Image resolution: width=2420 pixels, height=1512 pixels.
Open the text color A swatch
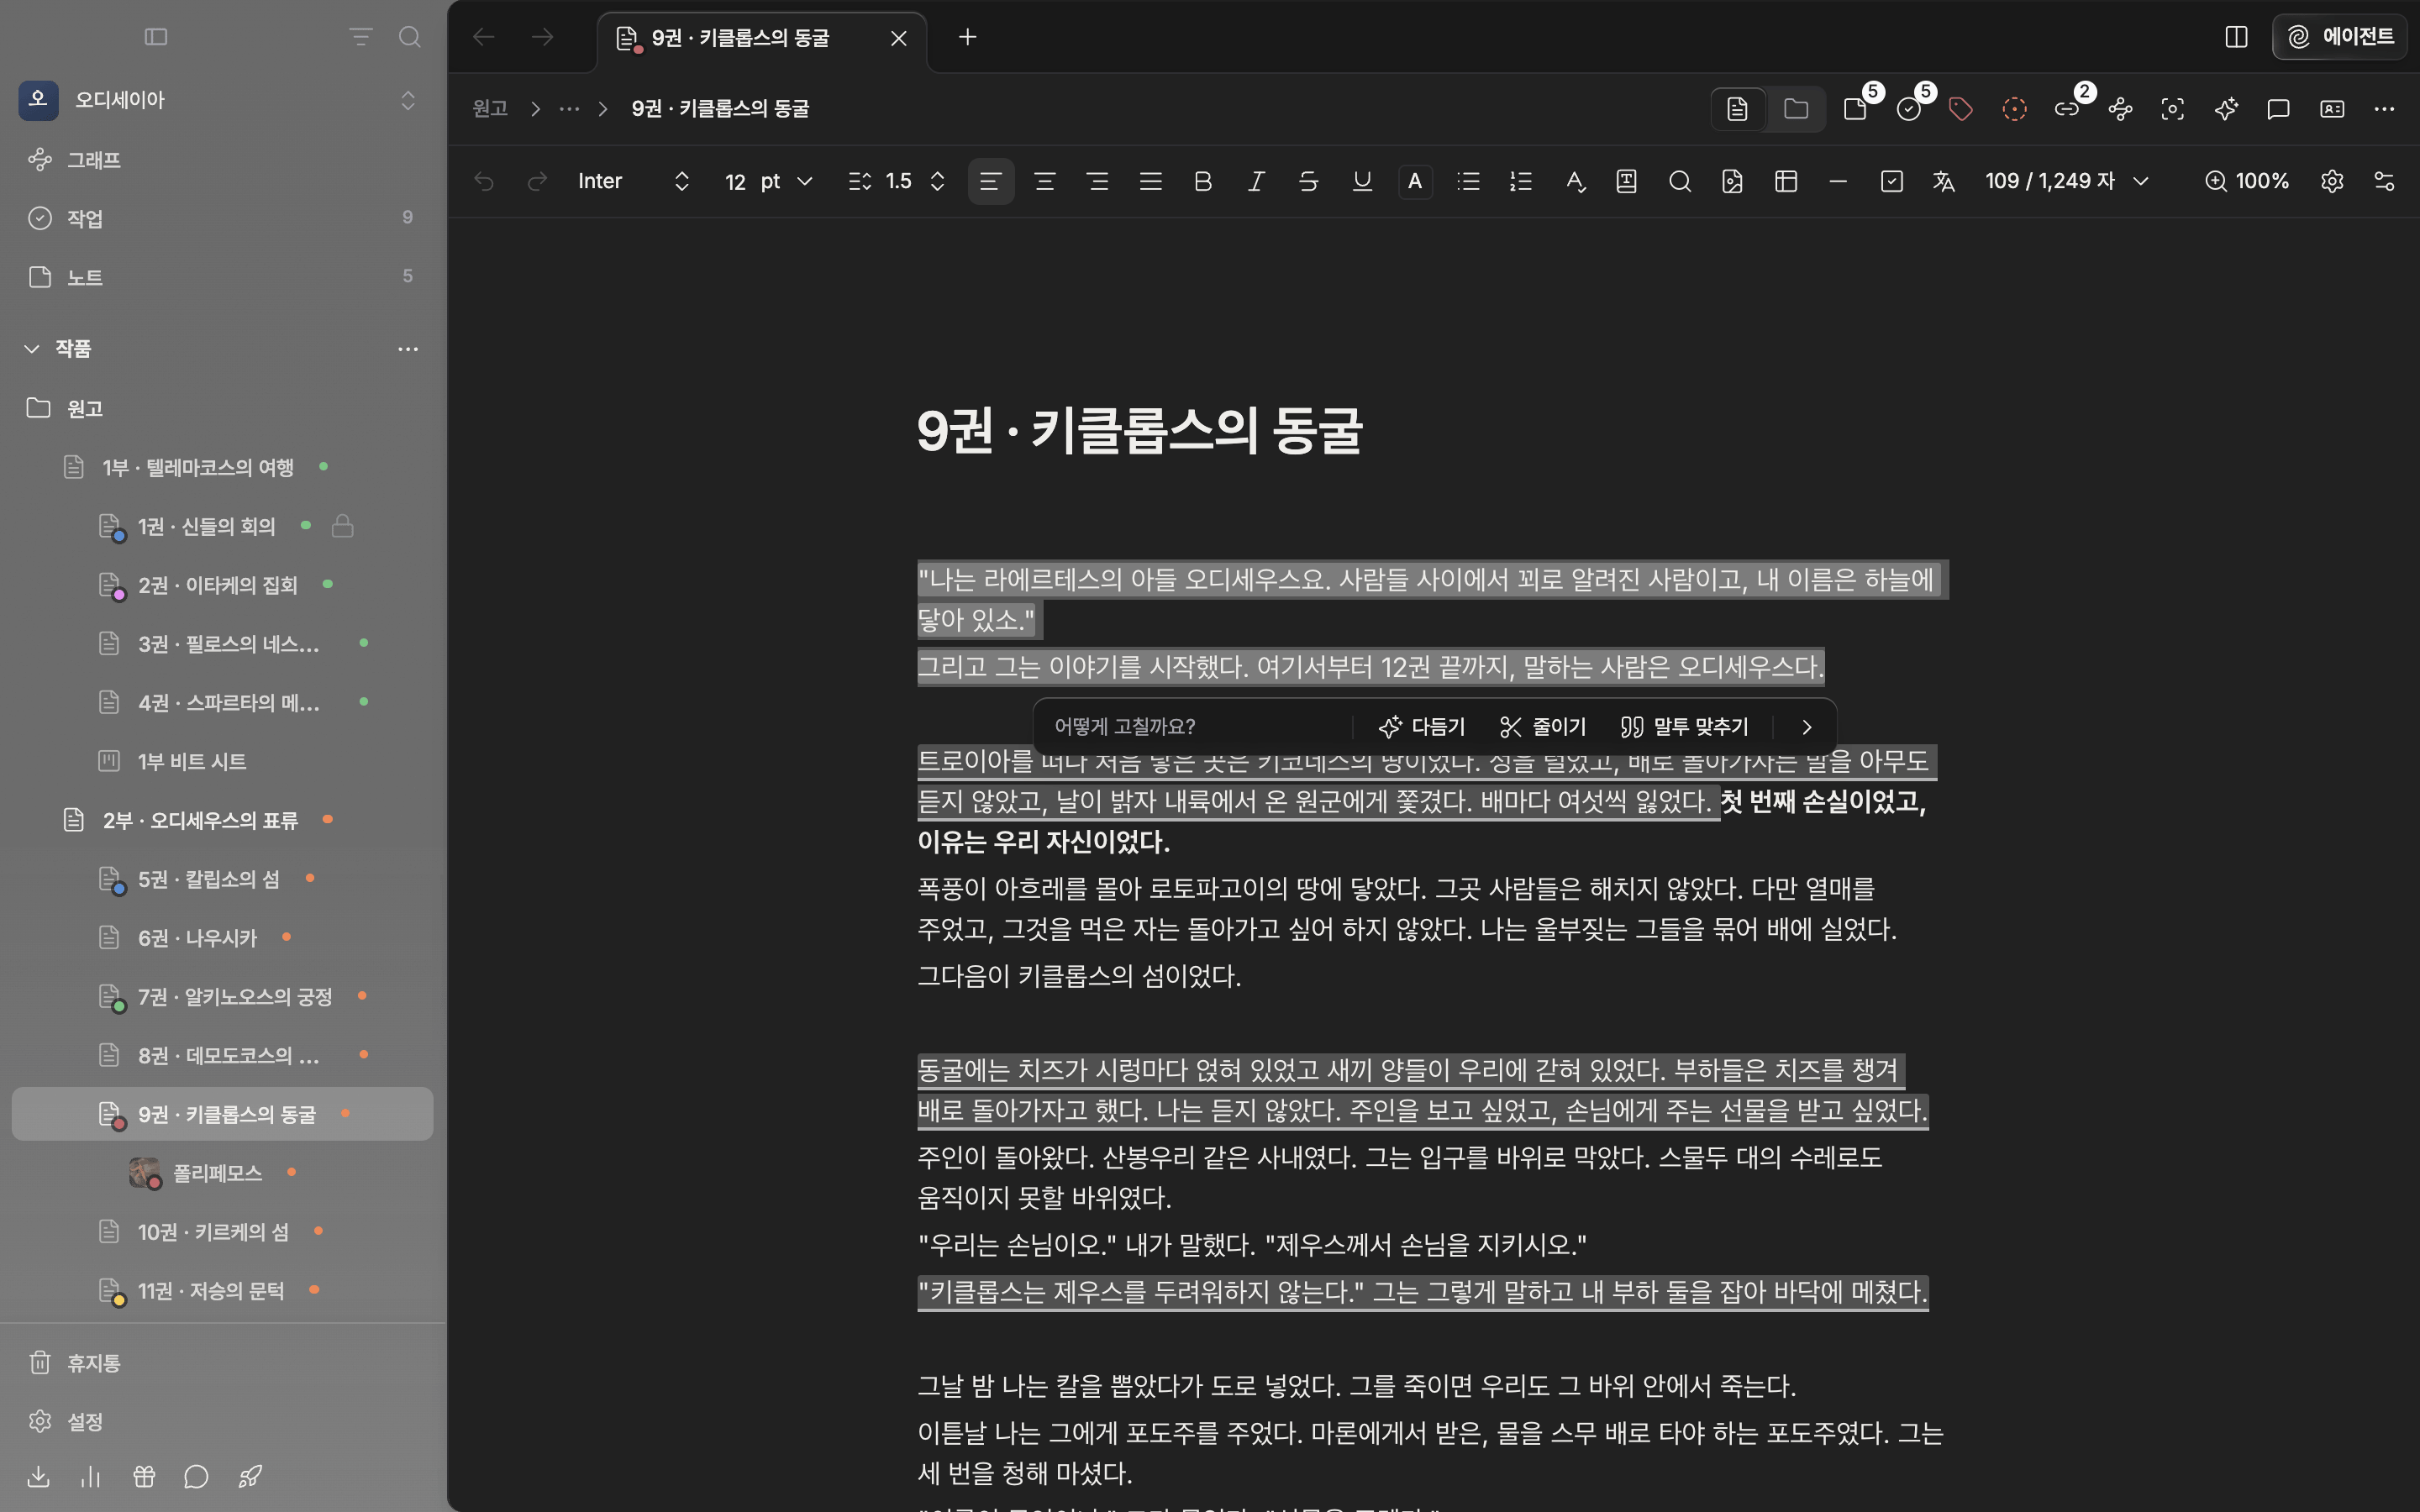[x=1415, y=181]
